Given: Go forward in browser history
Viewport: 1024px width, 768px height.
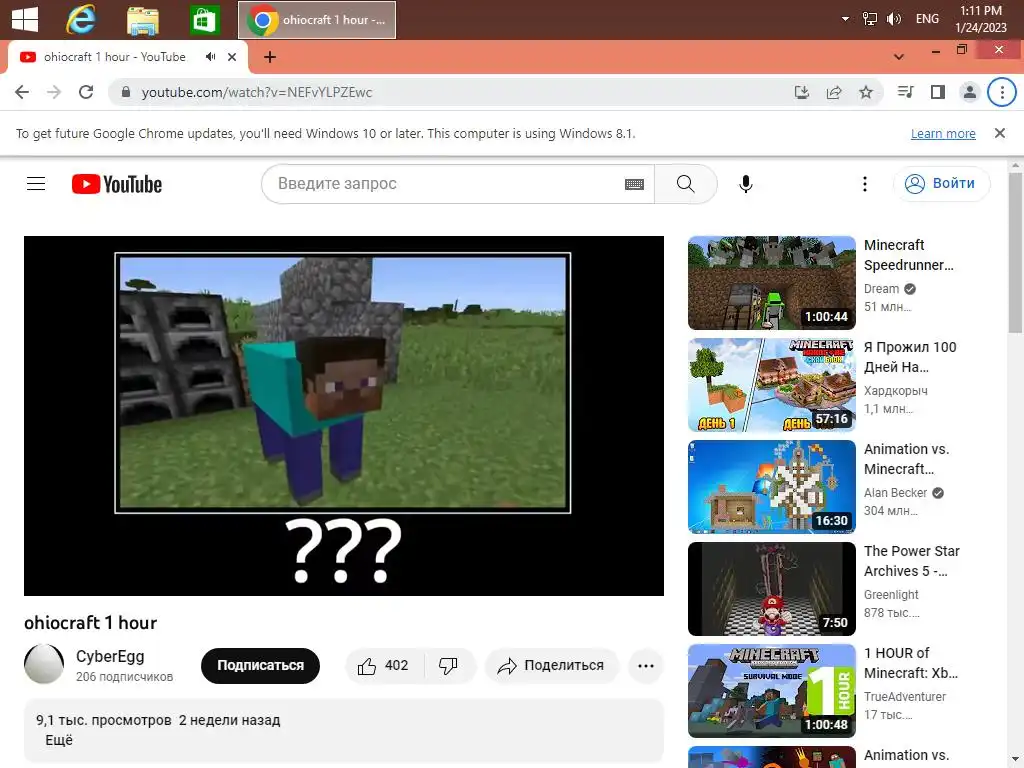Looking at the screenshot, I should (54, 92).
